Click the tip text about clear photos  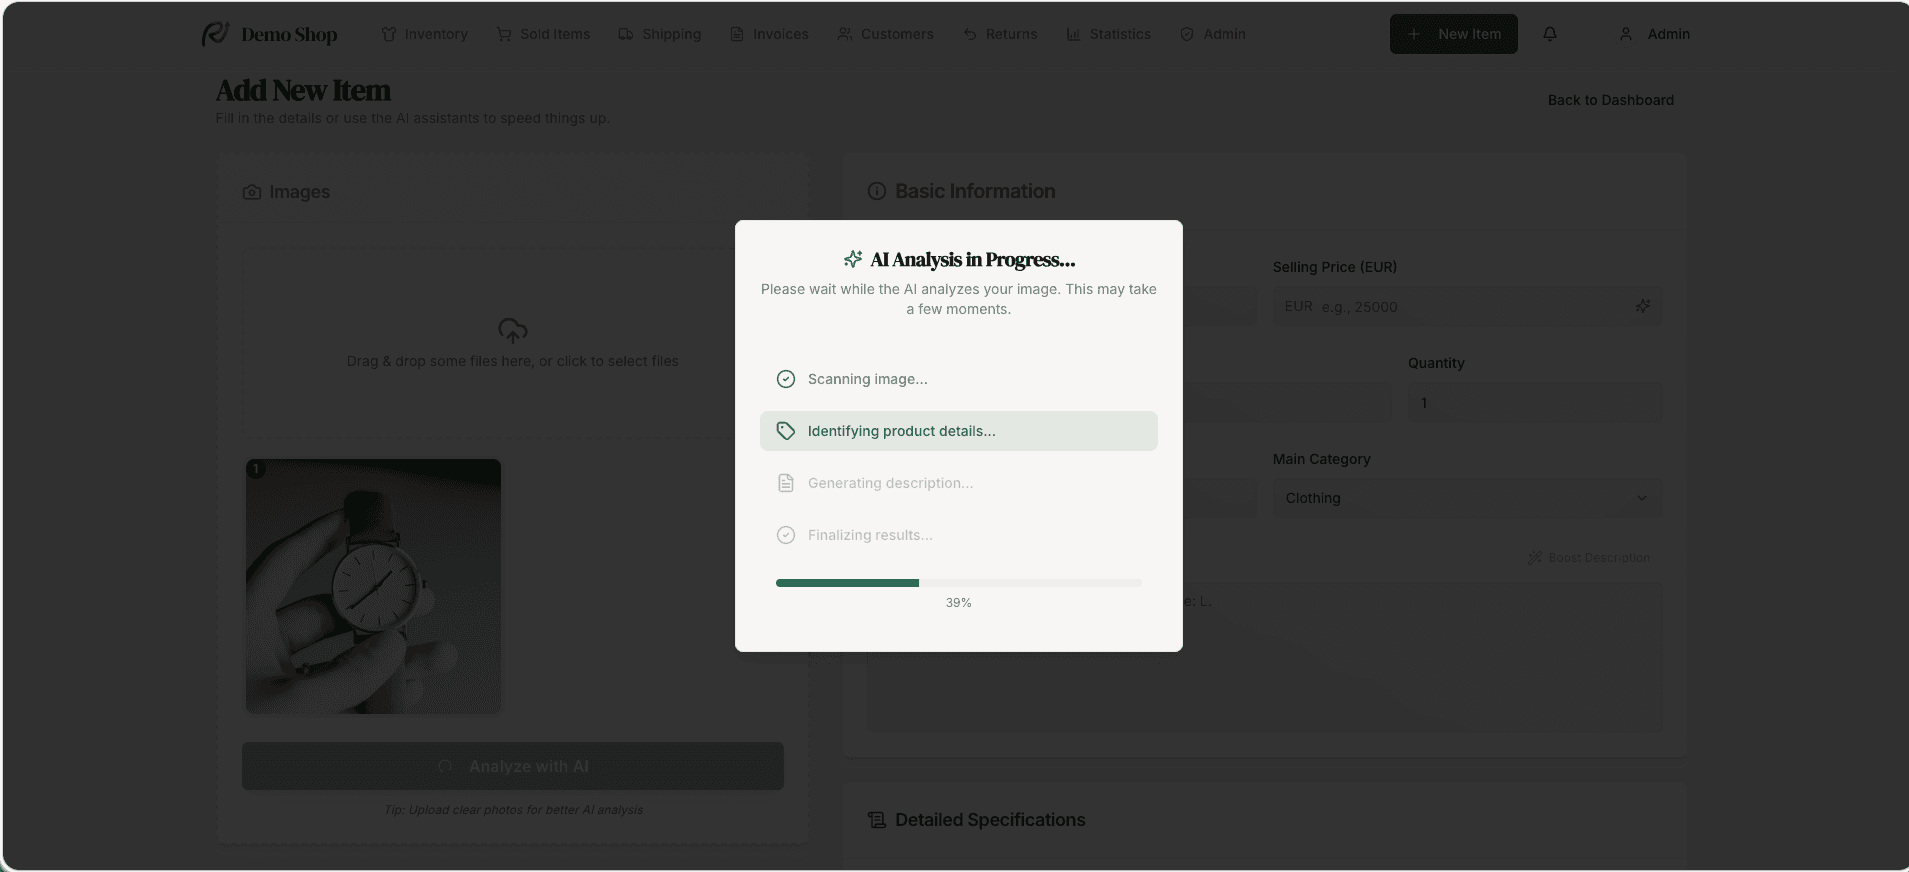pyautogui.click(x=513, y=810)
